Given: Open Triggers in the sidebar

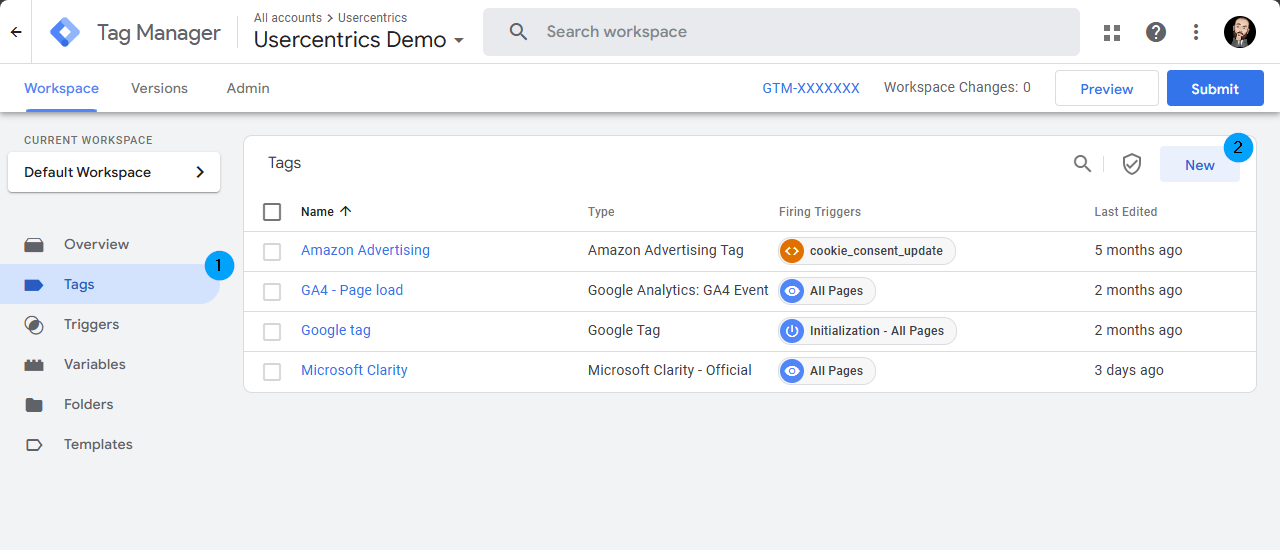Looking at the screenshot, I should pos(91,324).
